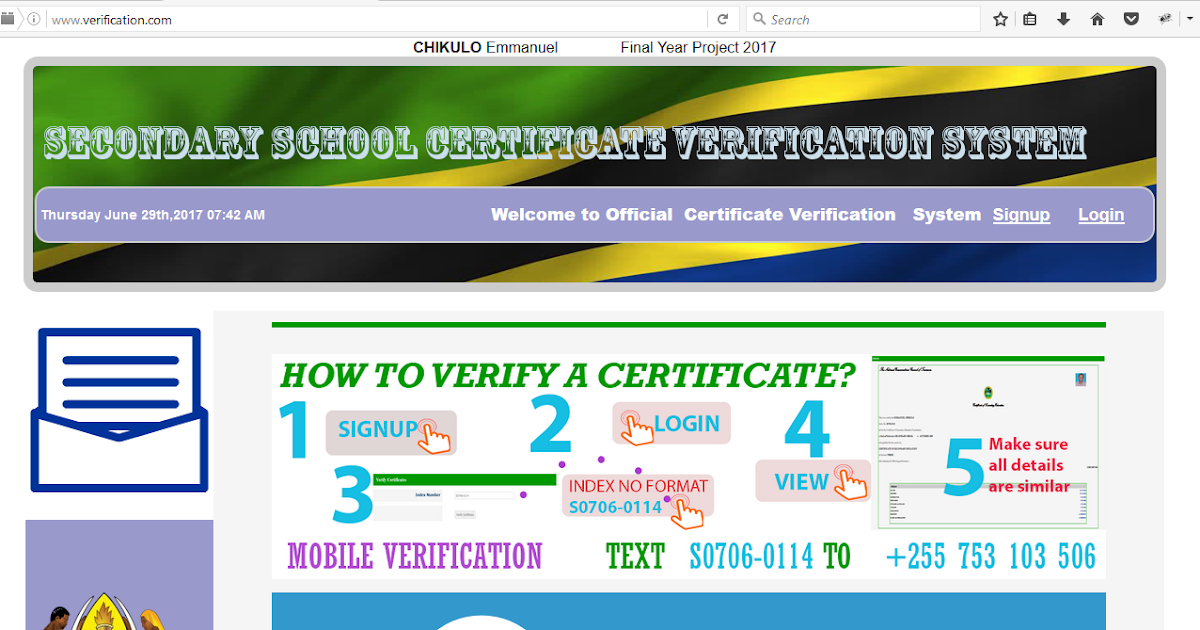The image size is (1200, 630).
Task: Click the heading Secondary School Certificate Verification System
Action: click(565, 143)
